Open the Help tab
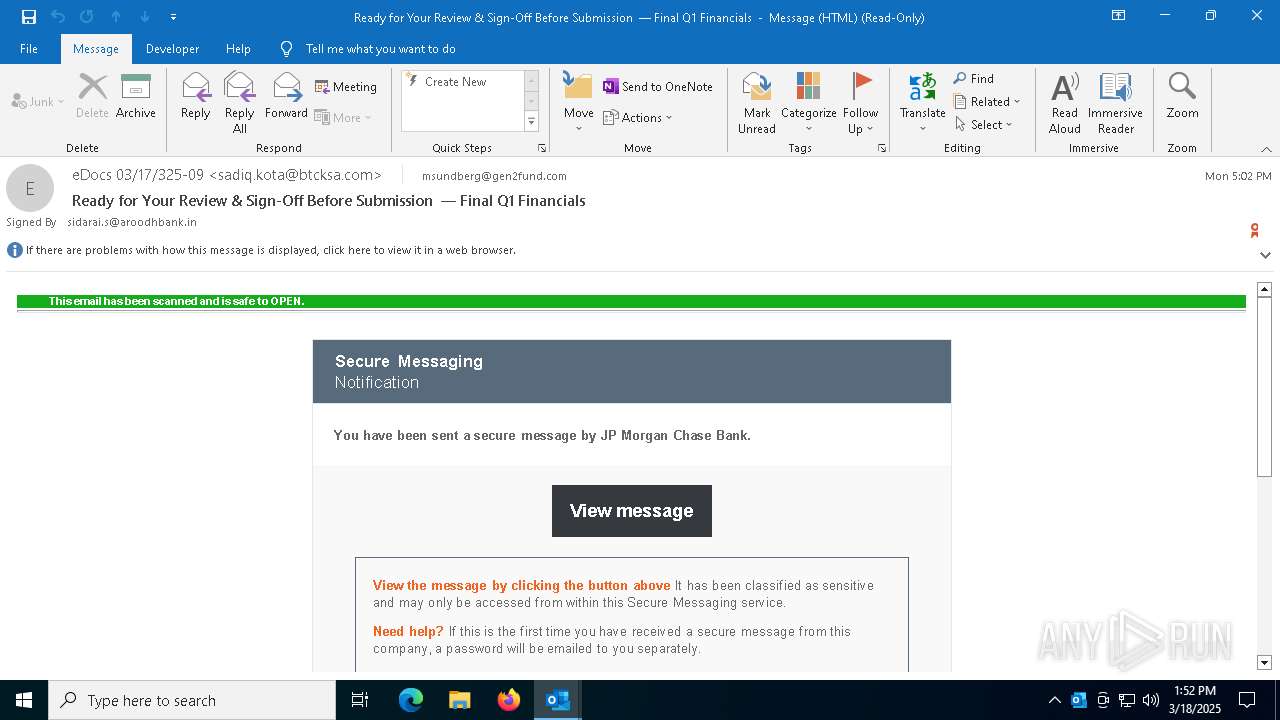Viewport: 1280px width, 720px height. (x=238, y=49)
